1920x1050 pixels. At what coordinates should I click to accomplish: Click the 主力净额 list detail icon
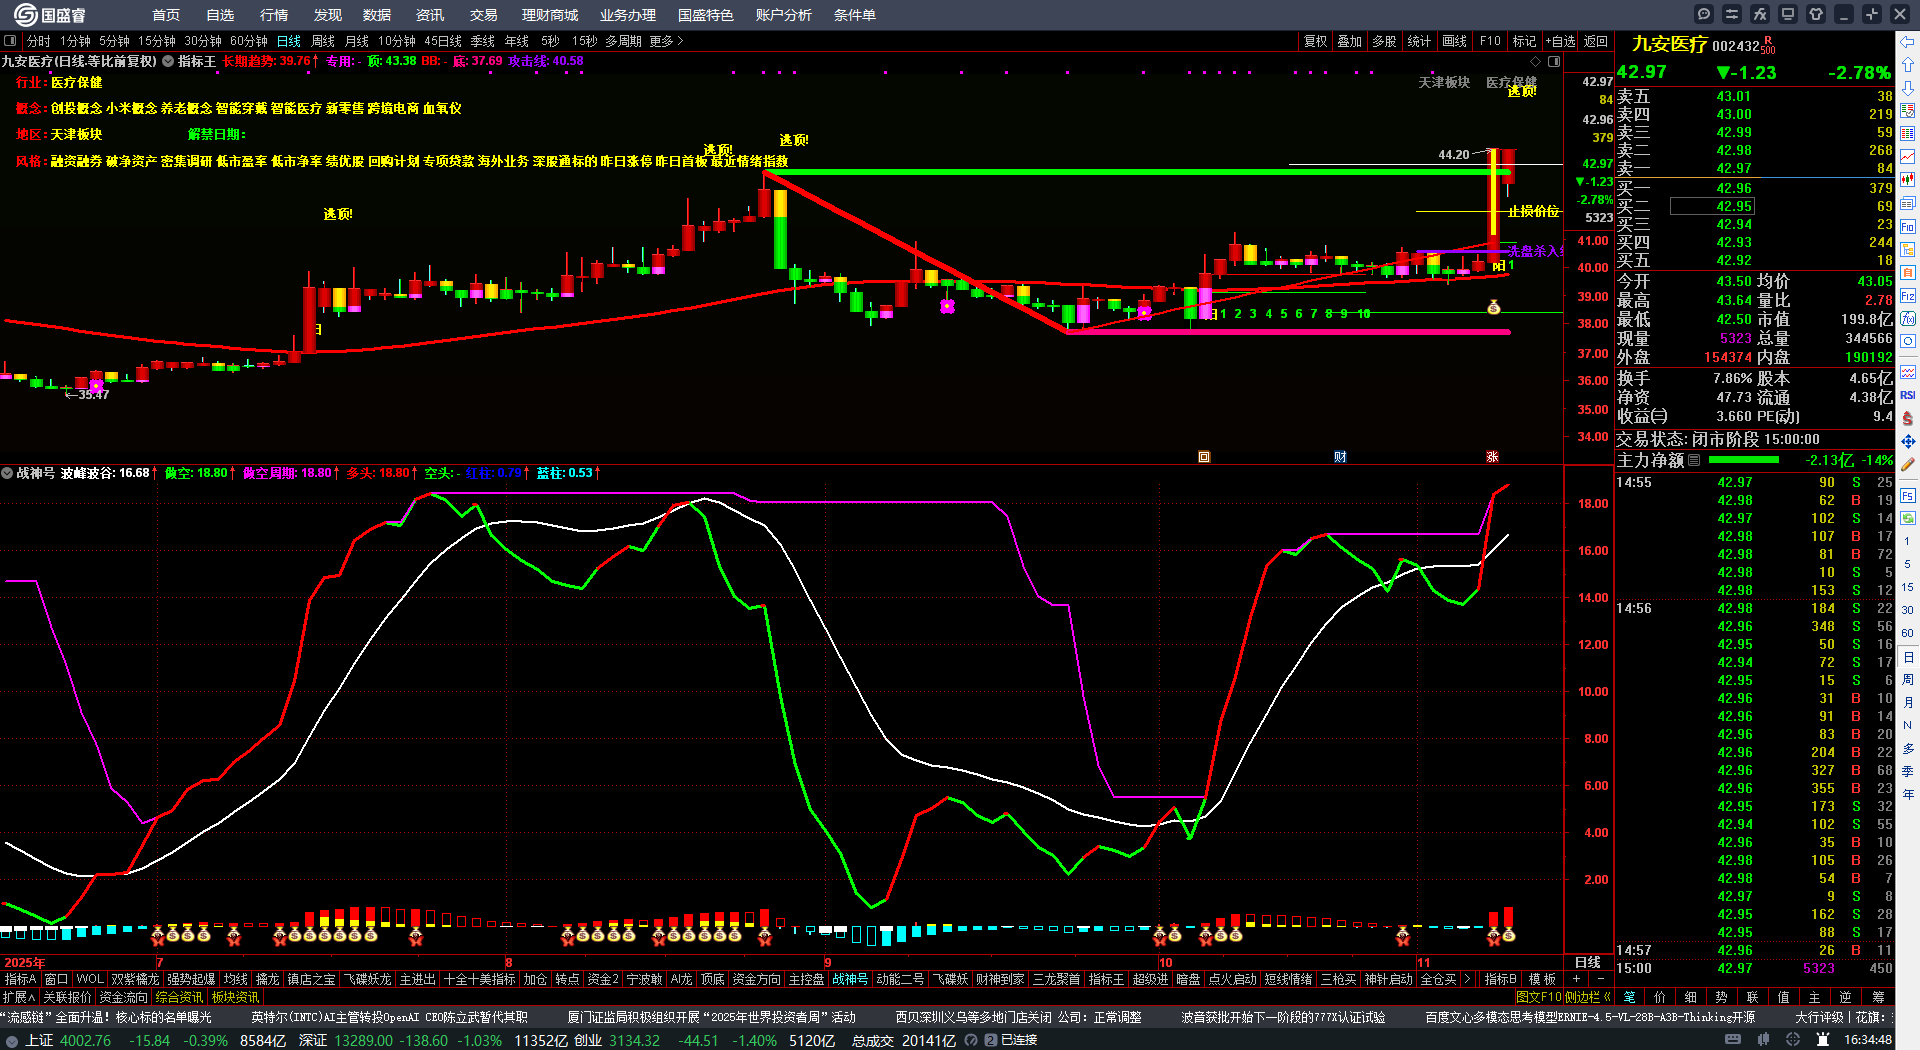1694,461
